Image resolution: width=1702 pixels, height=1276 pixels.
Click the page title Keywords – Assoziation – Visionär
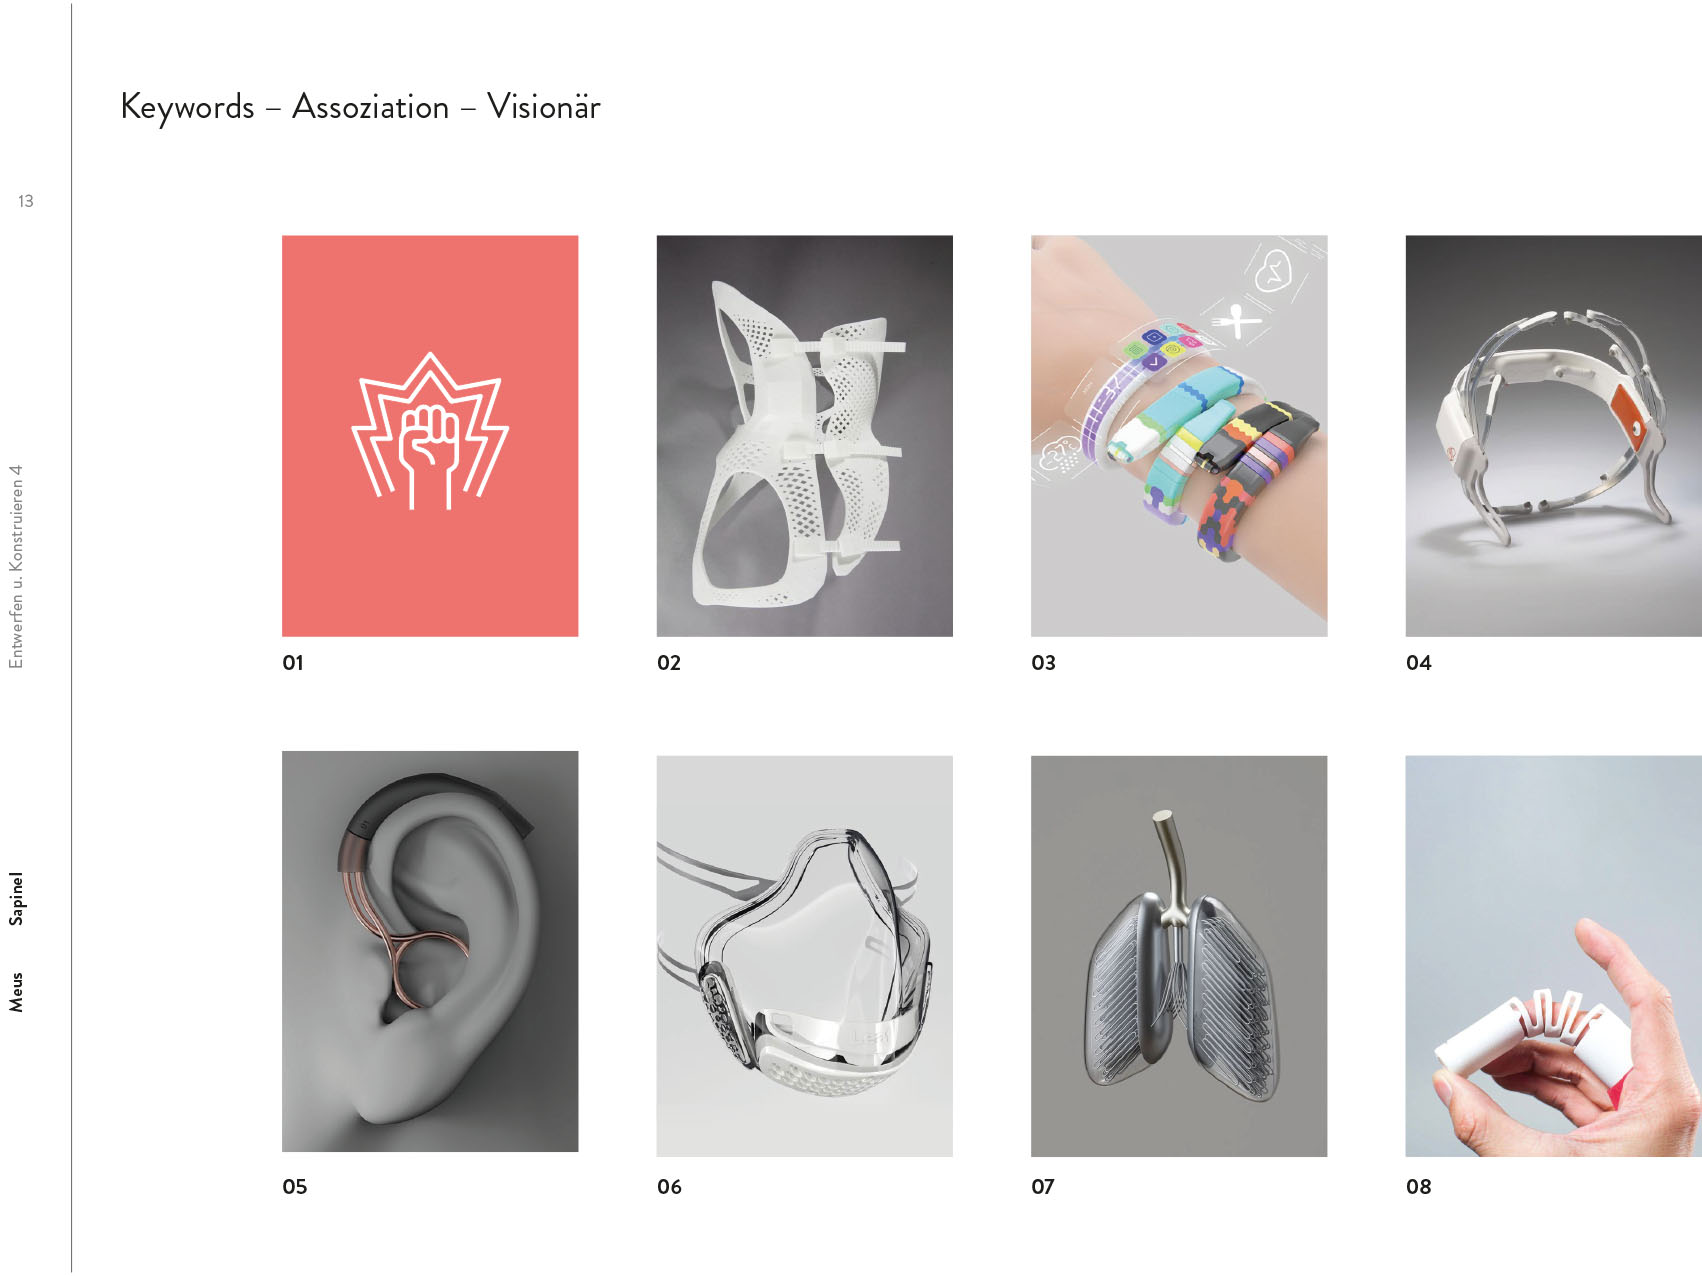360,107
